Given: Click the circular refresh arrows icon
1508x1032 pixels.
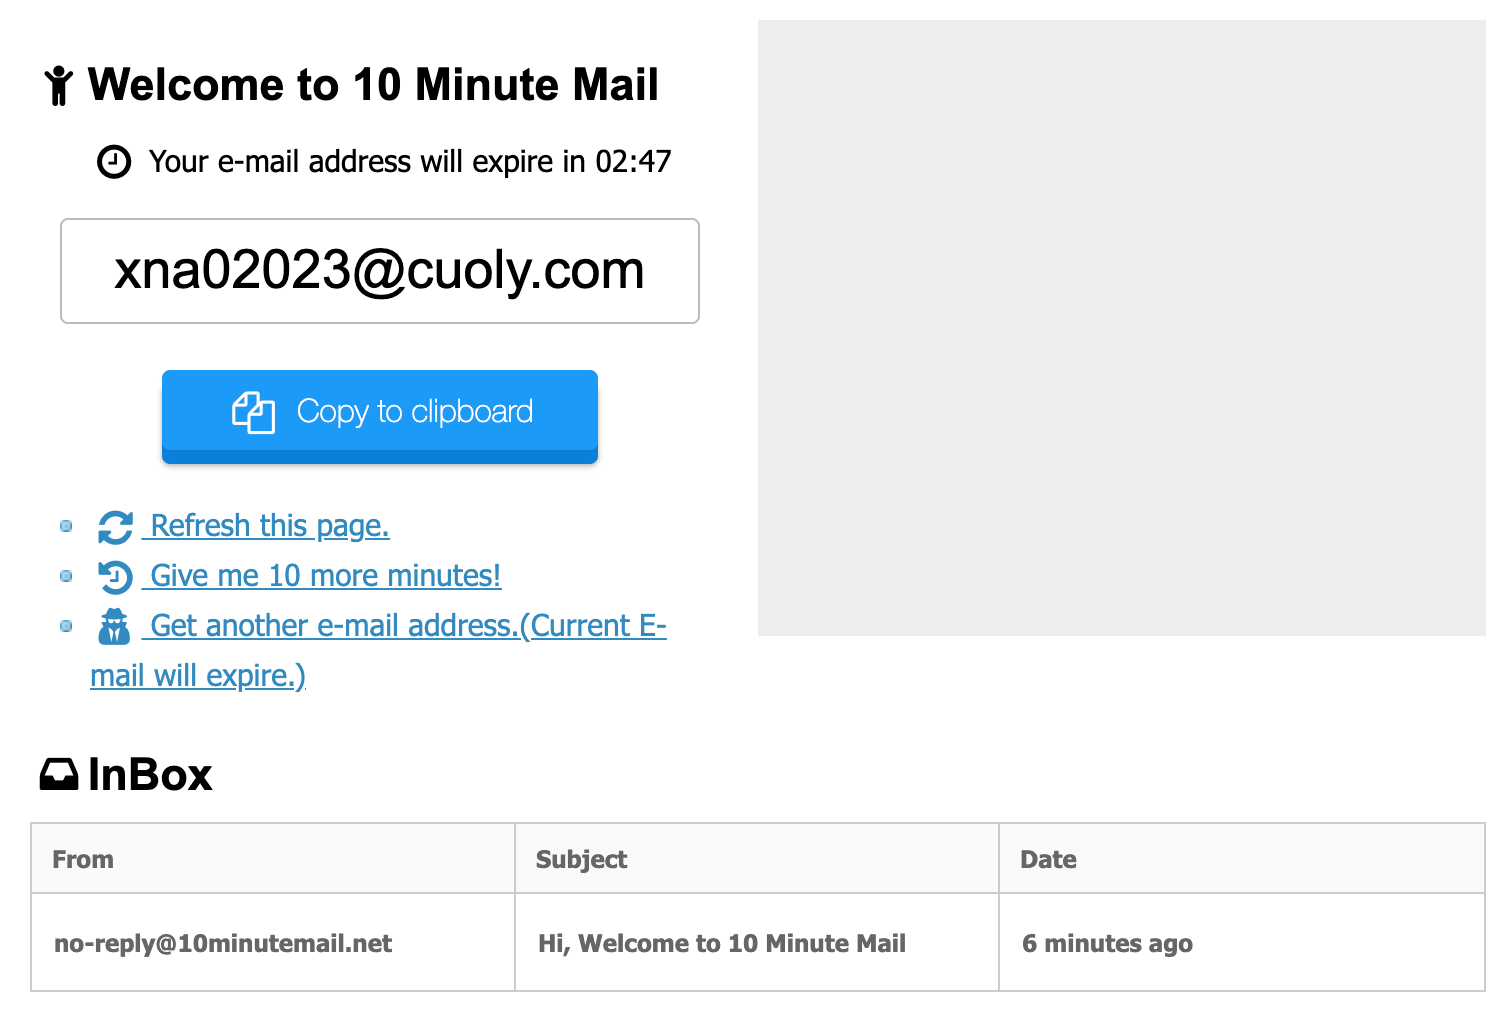Looking at the screenshot, I should point(115,527).
